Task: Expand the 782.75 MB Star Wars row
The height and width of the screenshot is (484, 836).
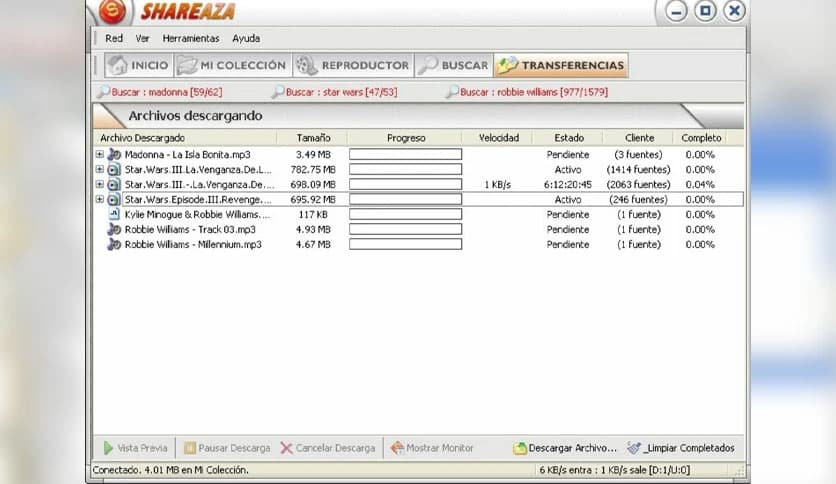Action: coord(100,169)
